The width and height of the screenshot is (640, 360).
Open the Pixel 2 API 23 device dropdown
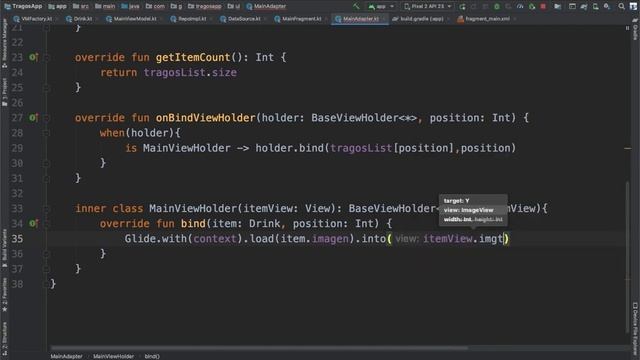pyautogui.click(x=428, y=6)
